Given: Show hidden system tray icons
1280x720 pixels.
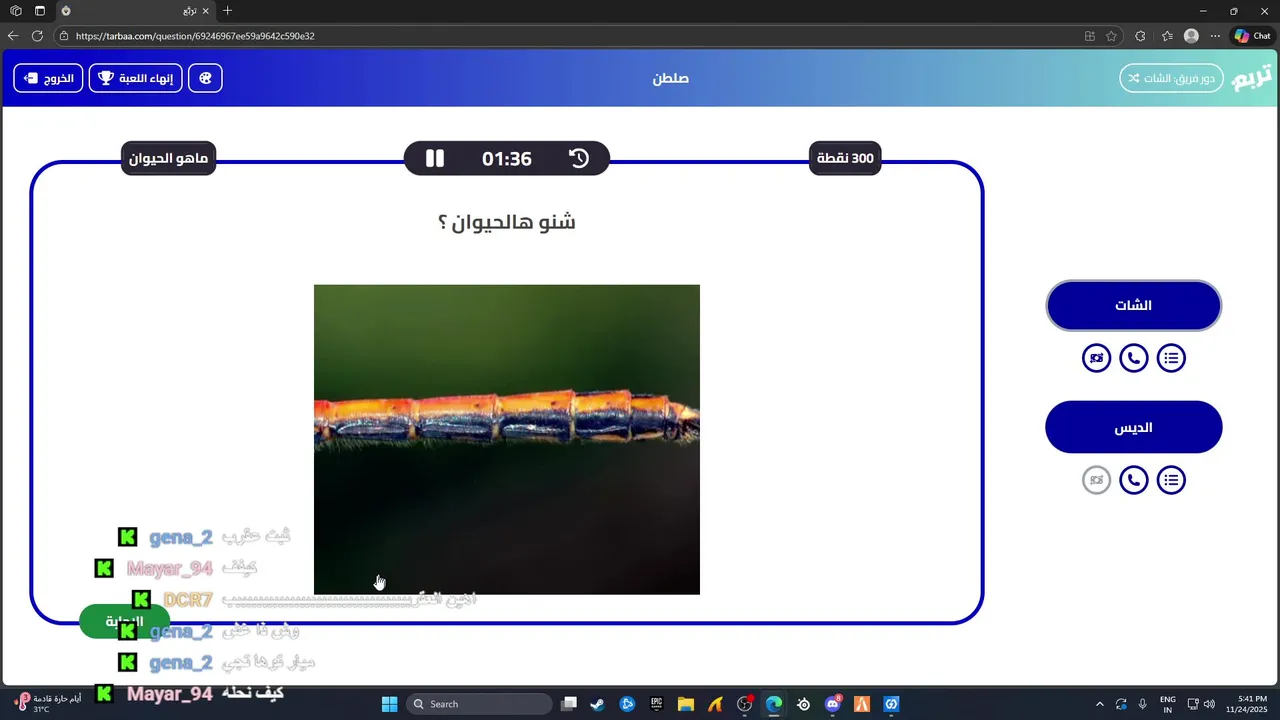Looking at the screenshot, I should [1100, 704].
